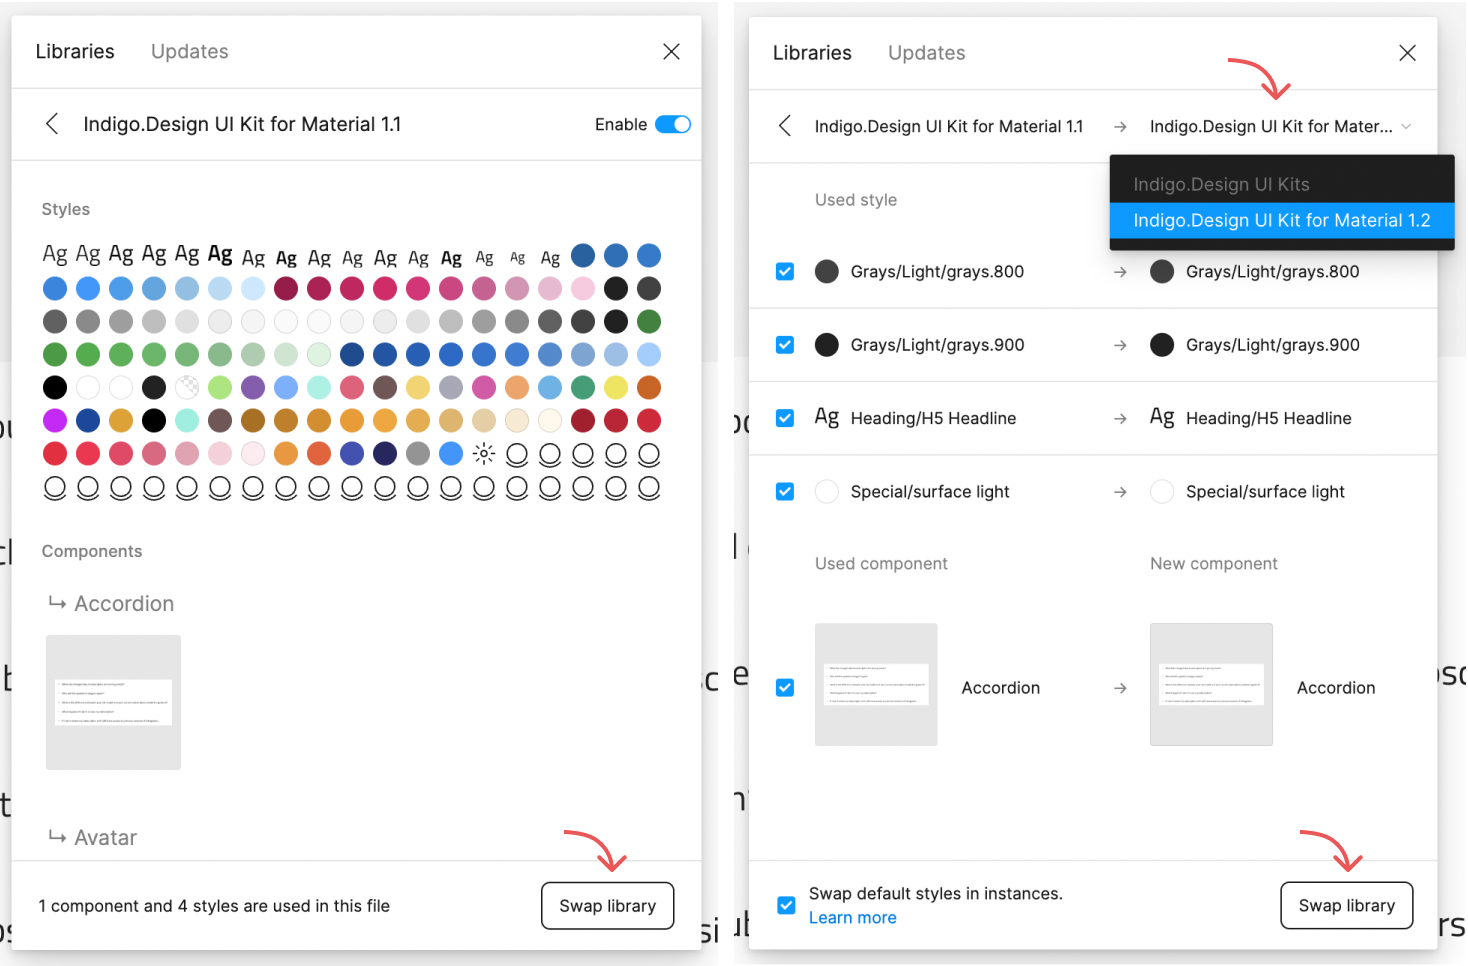Click the bold Ag text style icon

tap(220, 255)
